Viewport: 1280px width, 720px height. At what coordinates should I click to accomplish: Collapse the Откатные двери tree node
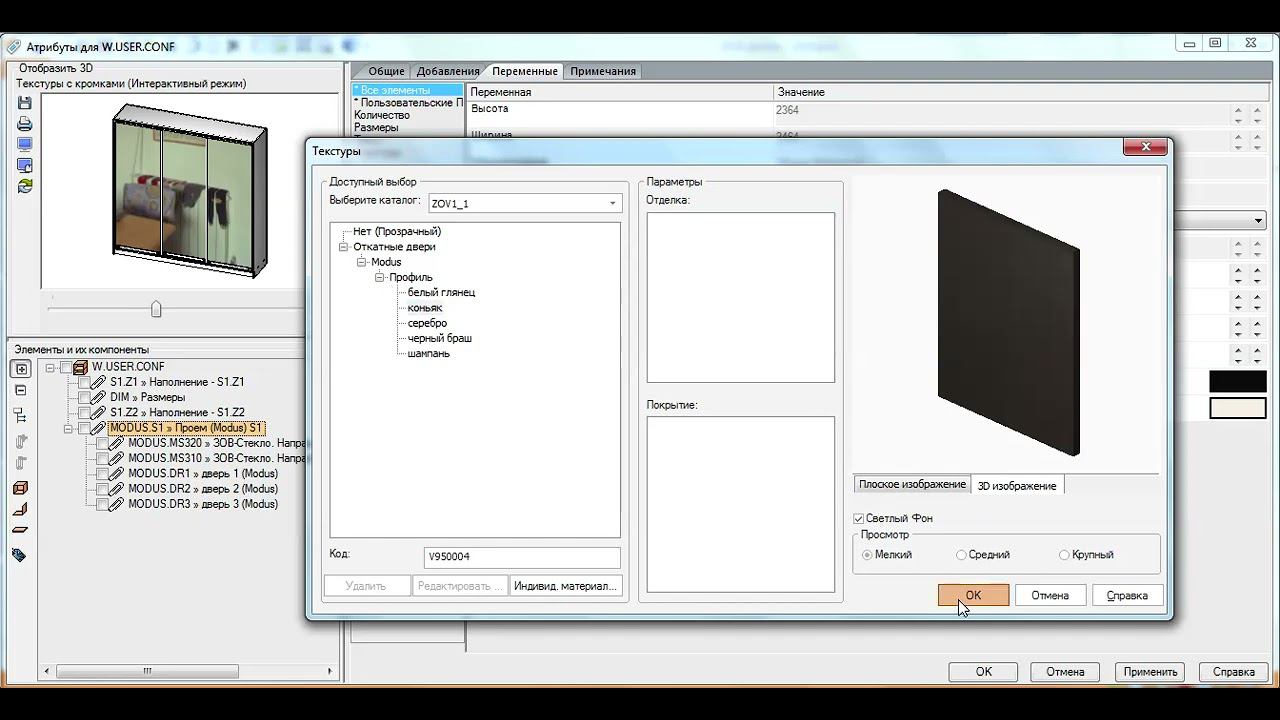pyautogui.click(x=343, y=247)
